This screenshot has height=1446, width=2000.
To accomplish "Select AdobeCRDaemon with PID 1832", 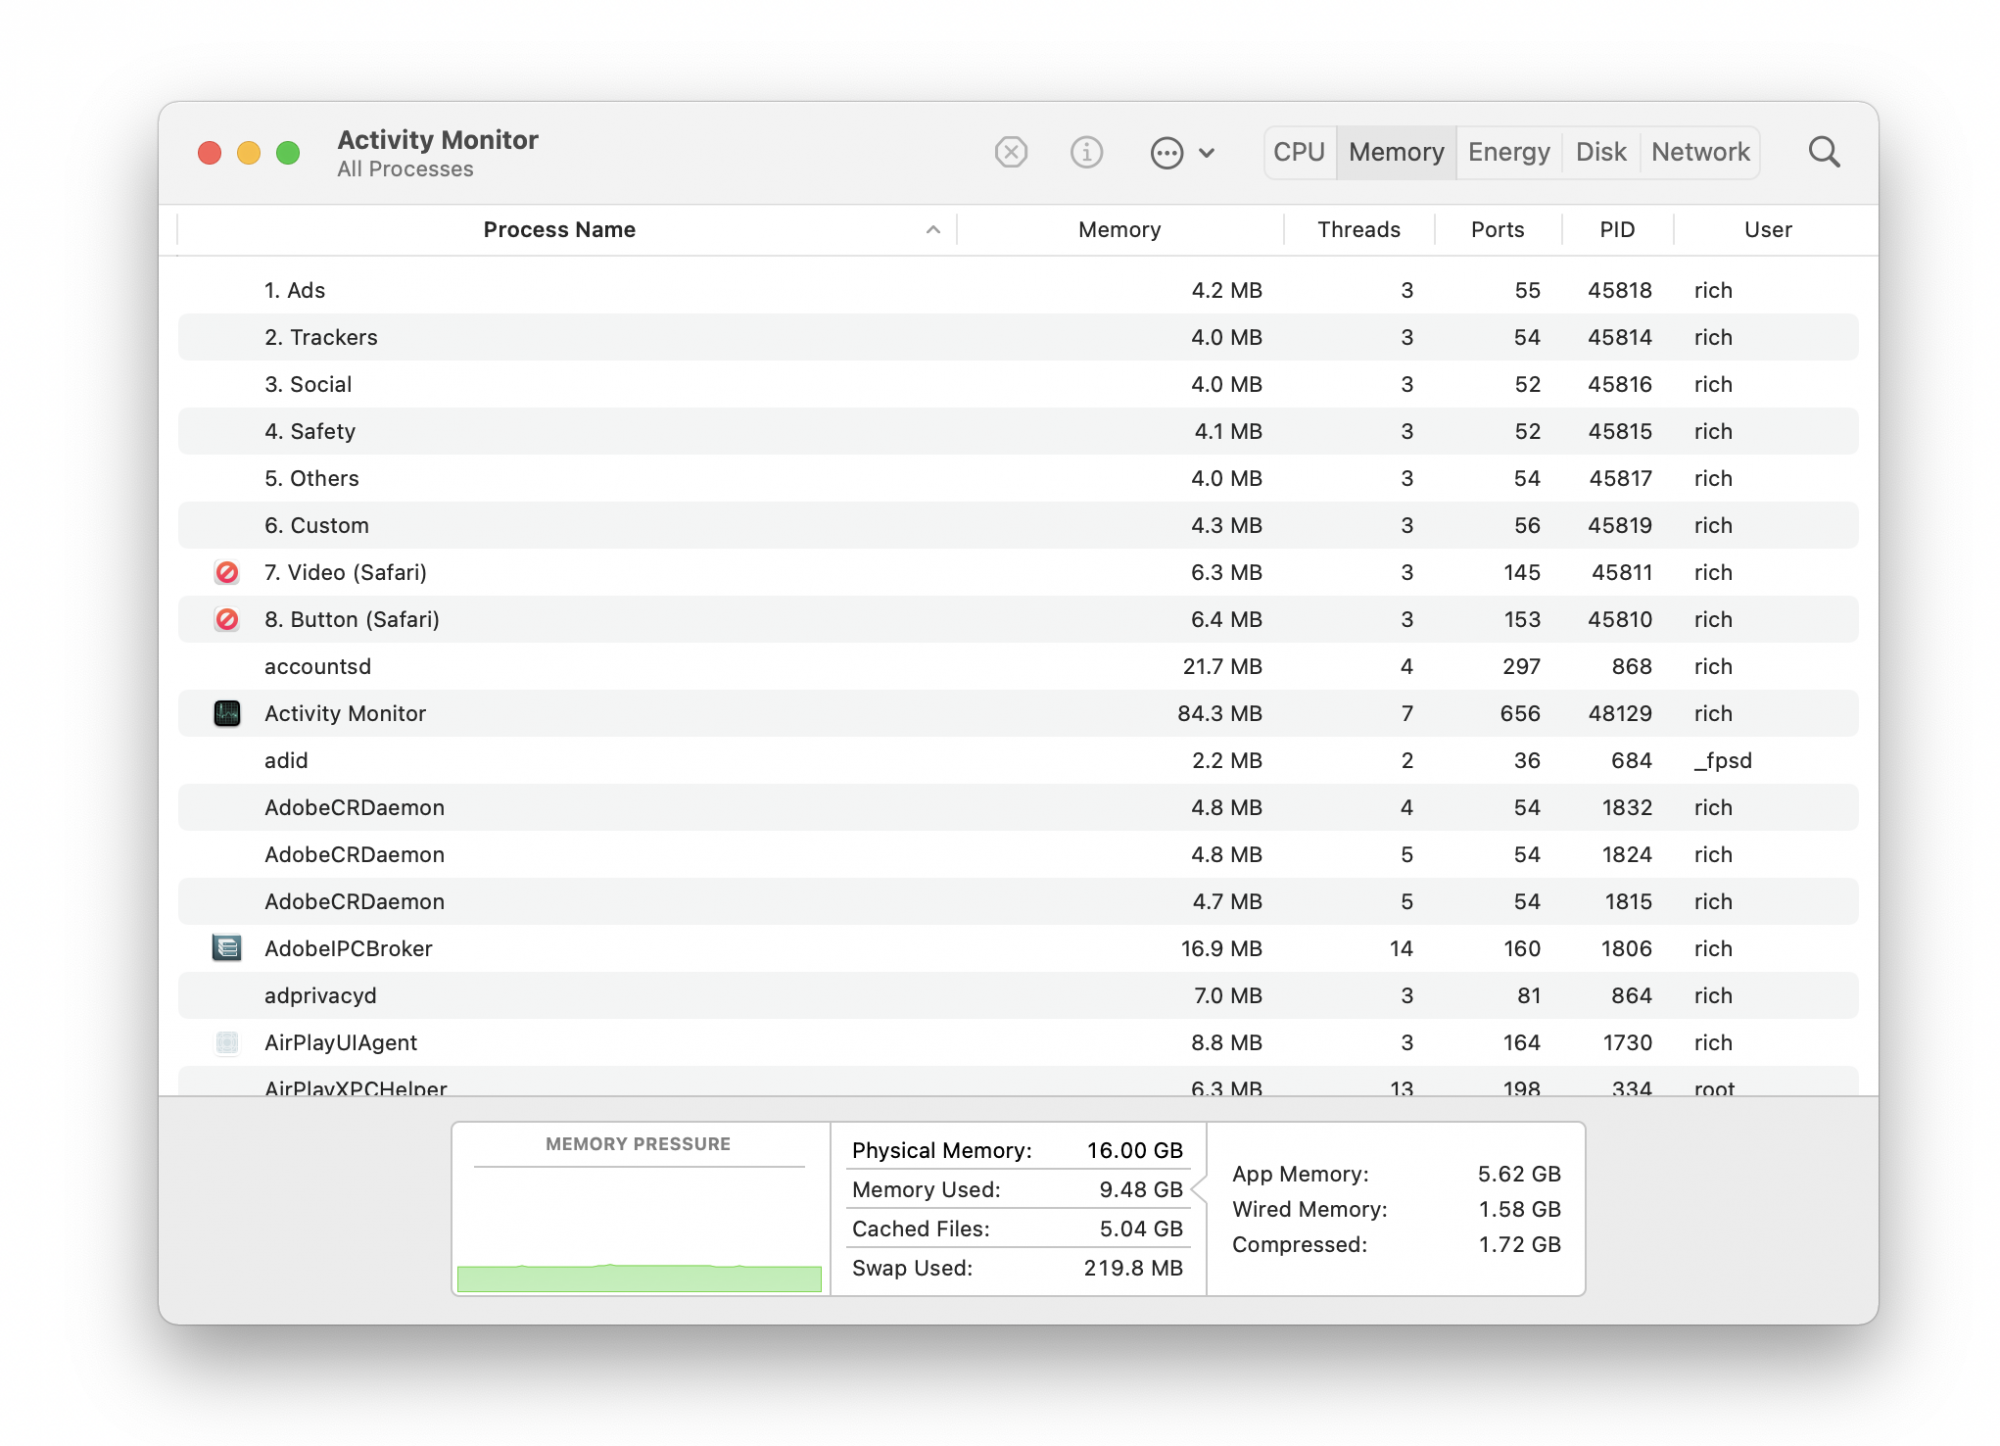I will click(1018, 807).
